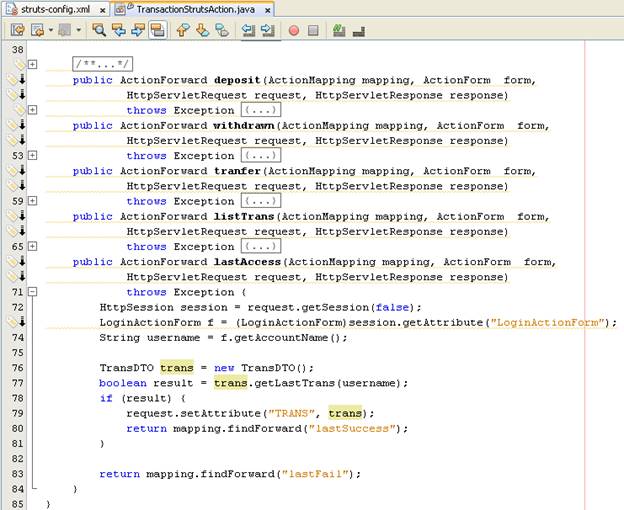Jump to Next Bookmark using down-arrow icon
This screenshot has height=510, width=624.
pyautogui.click(x=203, y=30)
